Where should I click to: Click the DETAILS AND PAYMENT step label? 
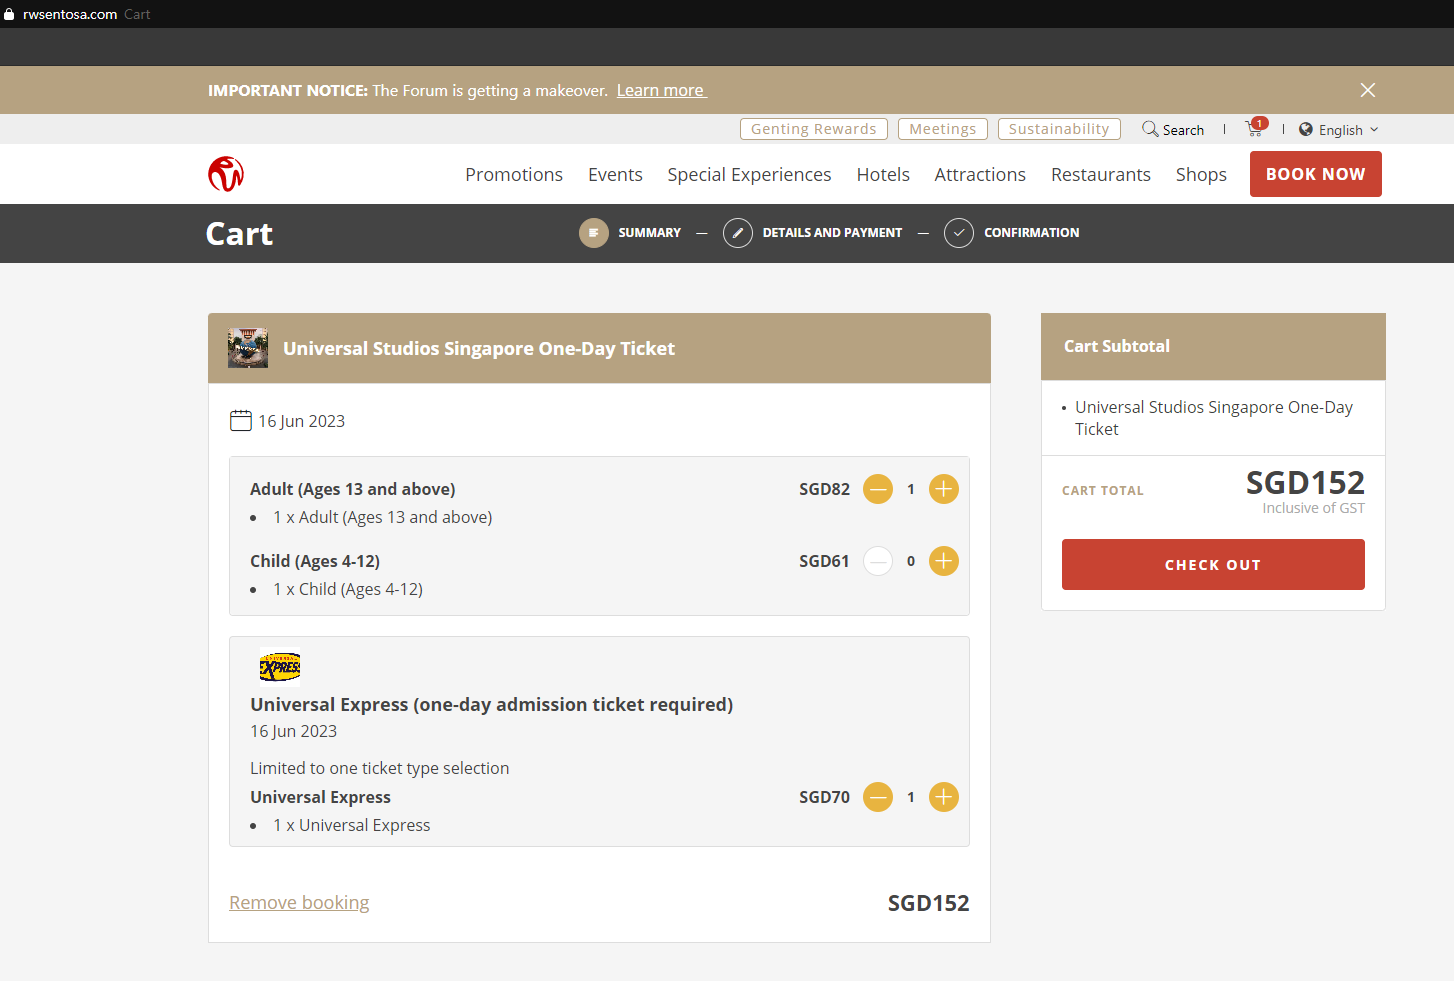coord(832,233)
